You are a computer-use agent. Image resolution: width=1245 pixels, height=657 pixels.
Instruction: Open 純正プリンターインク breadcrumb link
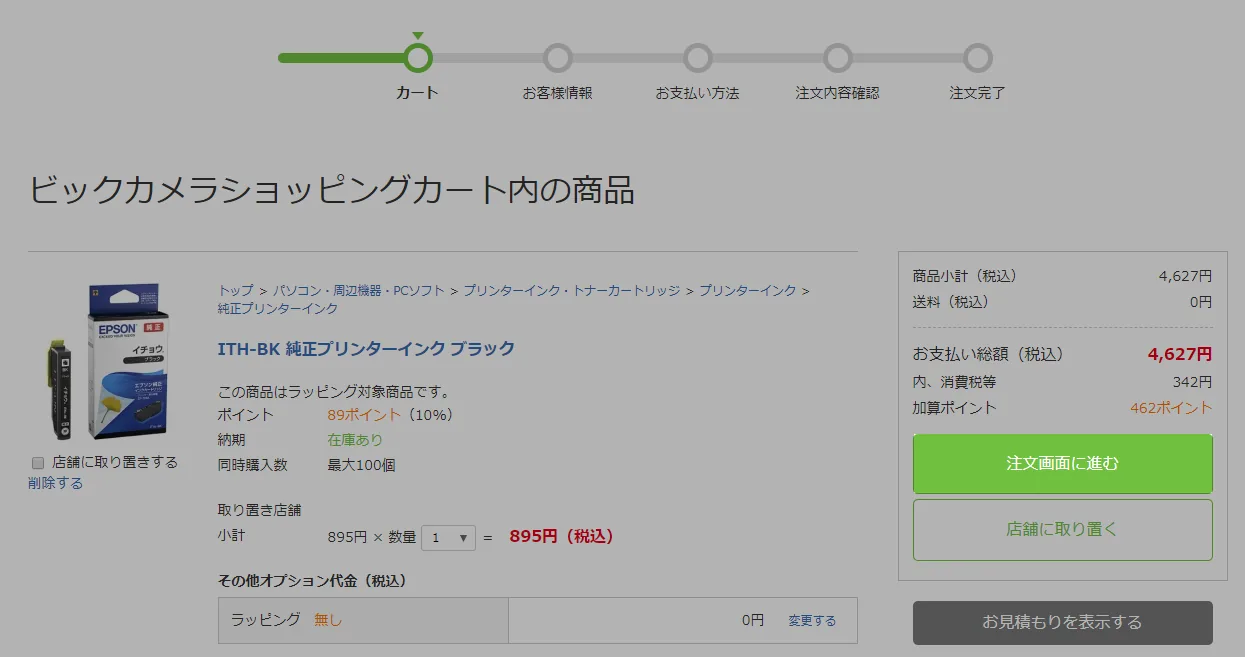[x=278, y=309]
